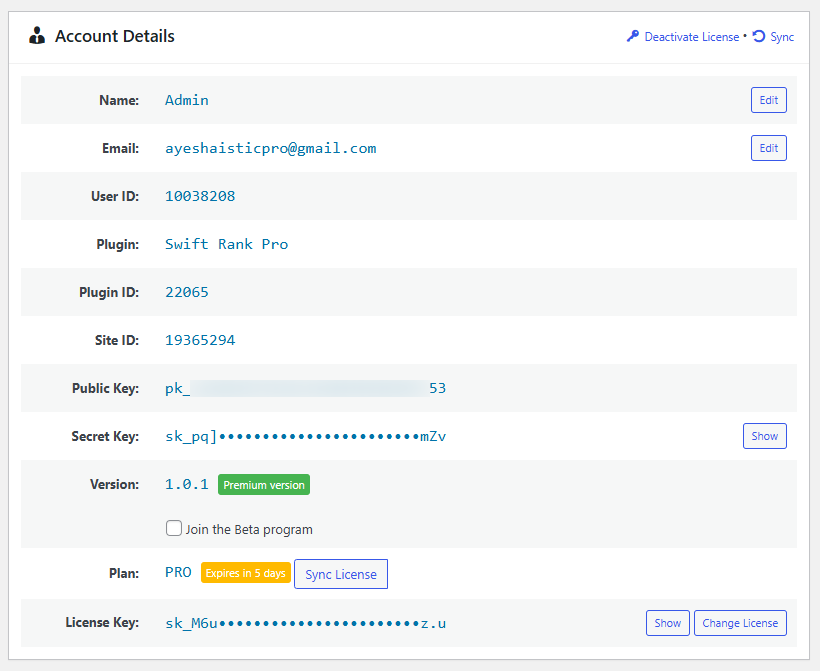The image size is (820, 671).
Task: Click the version number 1.0.1
Action: (187, 484)
